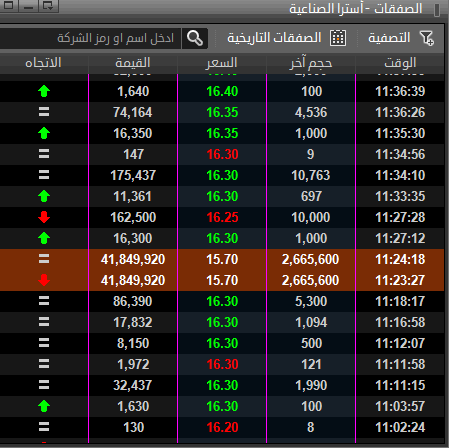Click the detach window icon in title bar

point(48,5)
